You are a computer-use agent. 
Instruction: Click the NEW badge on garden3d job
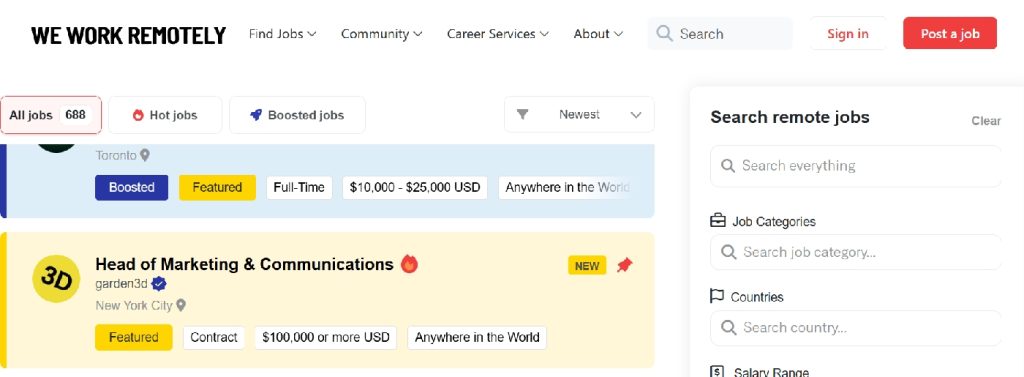(587, 265)
